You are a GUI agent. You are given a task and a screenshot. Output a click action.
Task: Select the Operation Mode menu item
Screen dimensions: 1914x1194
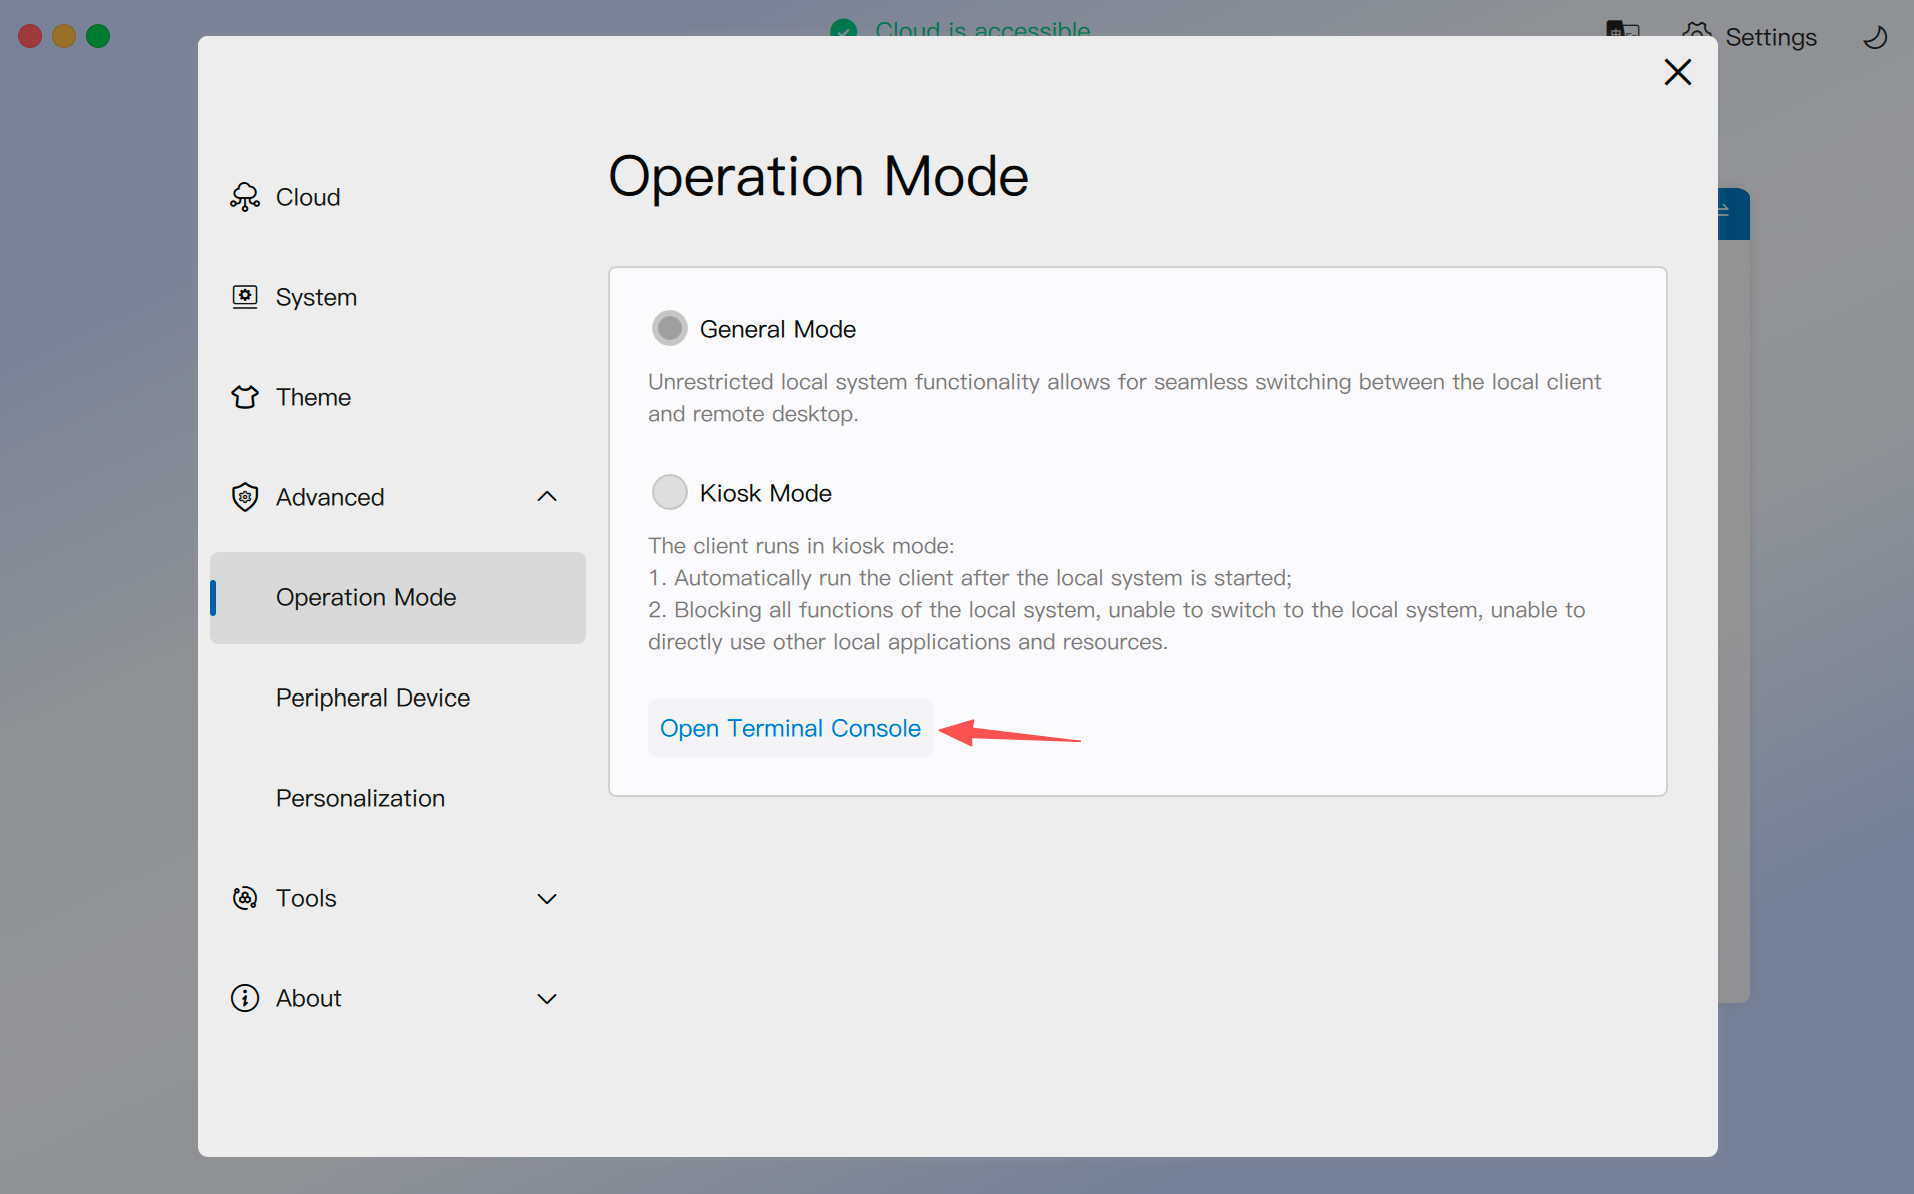click(x=366, y=597)
